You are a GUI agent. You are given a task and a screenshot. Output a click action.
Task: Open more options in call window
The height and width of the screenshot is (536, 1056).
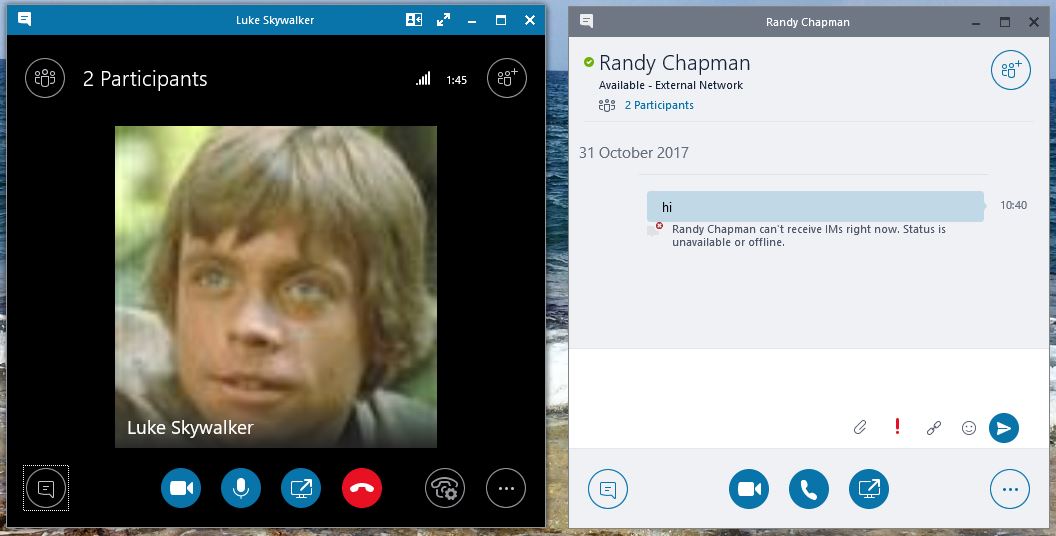[x=506, y=488]
